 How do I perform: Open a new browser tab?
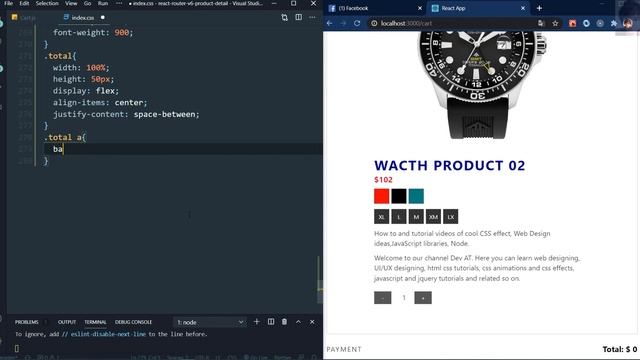pos(539,8)
